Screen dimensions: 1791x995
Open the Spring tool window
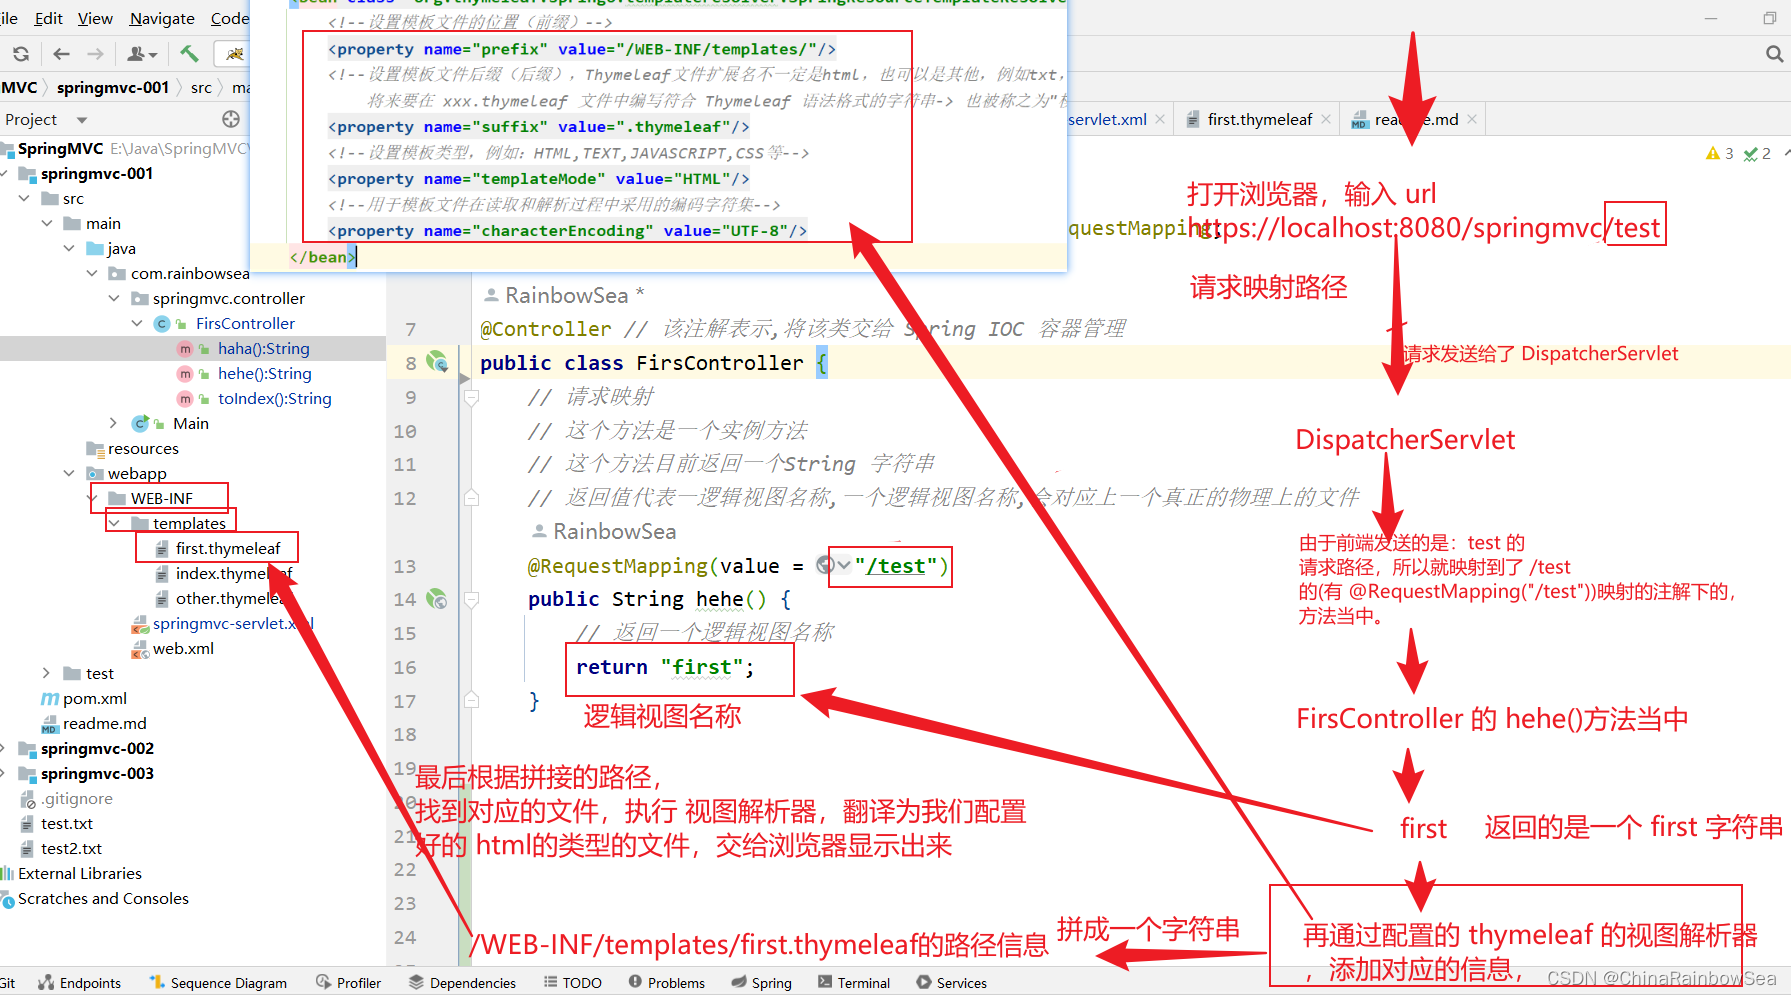coord(761,983)
